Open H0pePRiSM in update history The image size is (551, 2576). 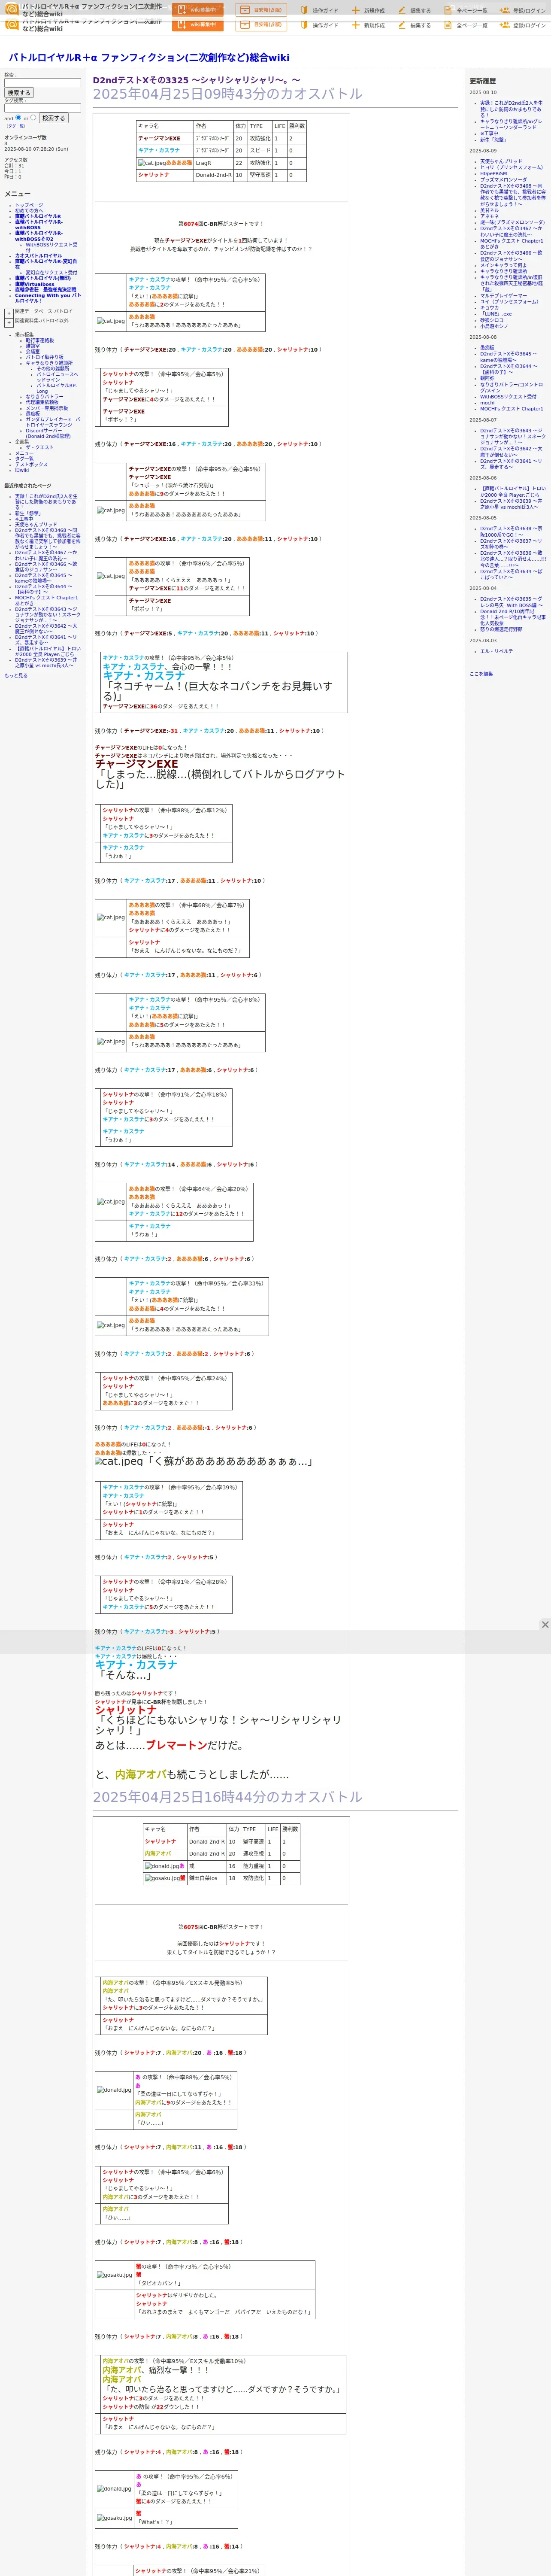coord(493,174)
